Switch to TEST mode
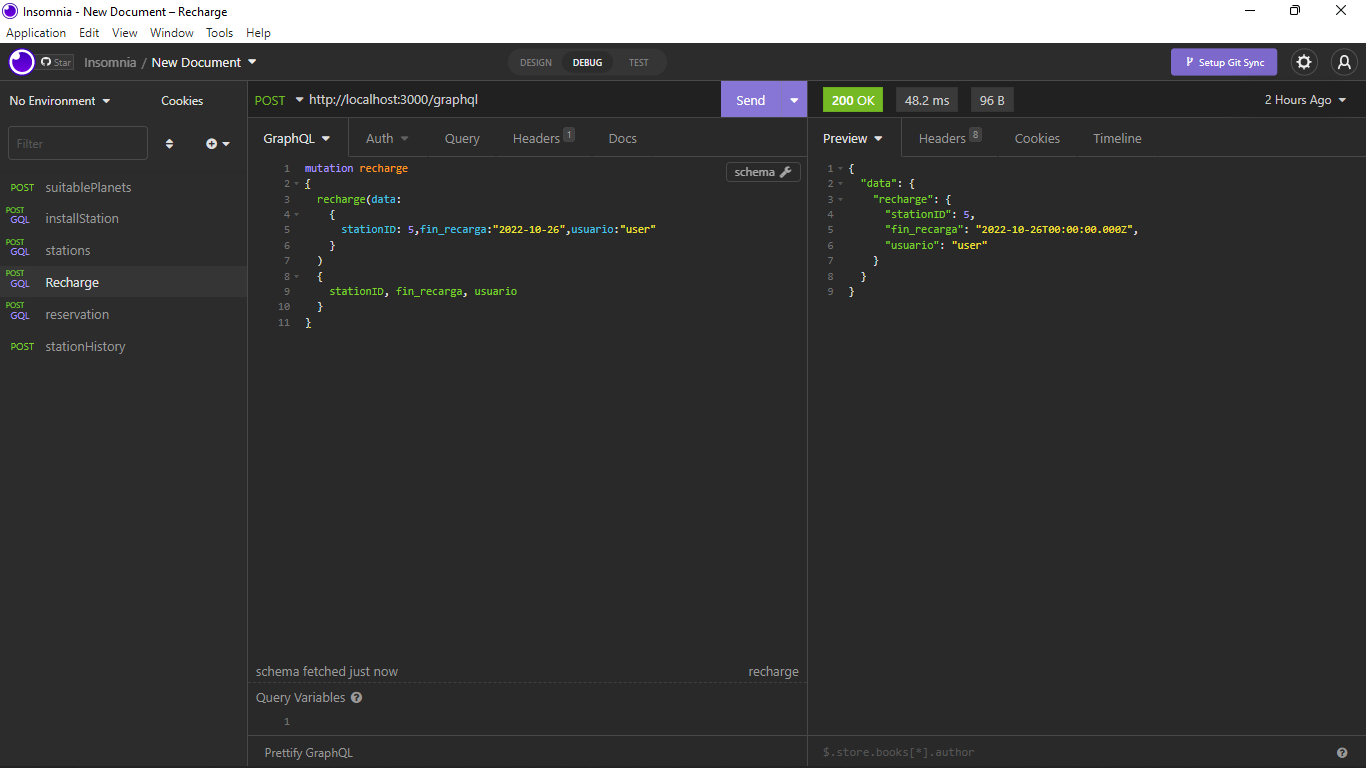Viewport: 1366px width, 768px height. pos(639,63)
